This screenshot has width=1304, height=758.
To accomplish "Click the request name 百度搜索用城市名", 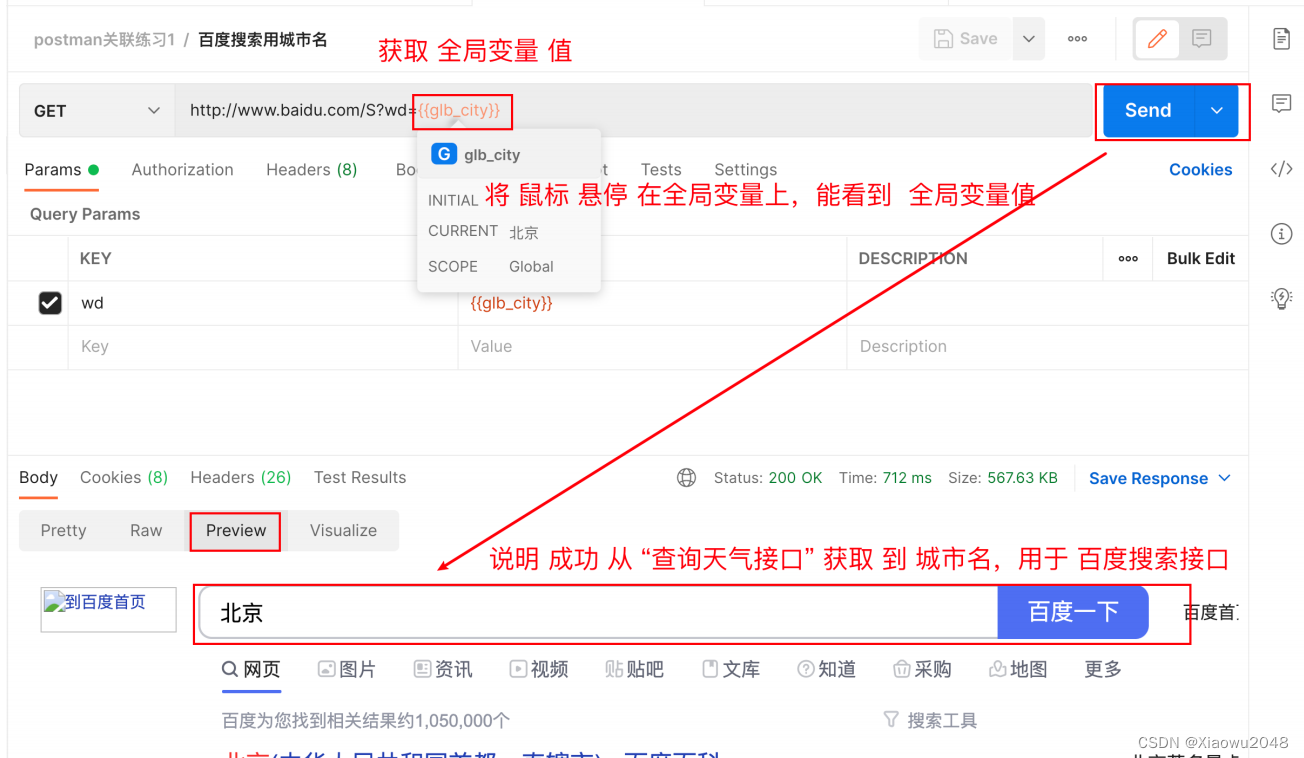I will pos(263,40).
